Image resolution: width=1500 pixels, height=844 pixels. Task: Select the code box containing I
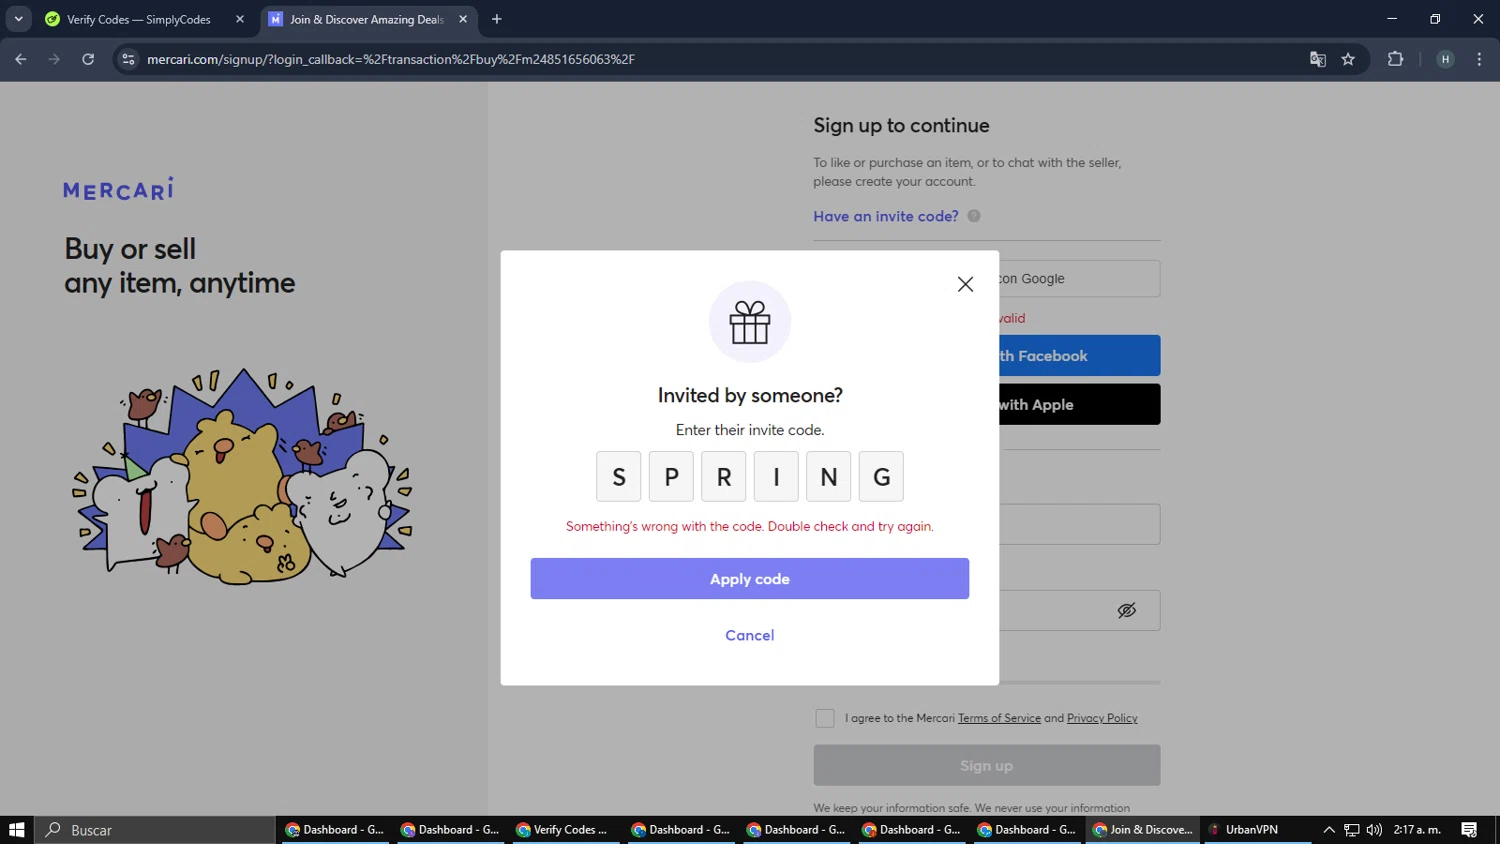tap(776, 477)
